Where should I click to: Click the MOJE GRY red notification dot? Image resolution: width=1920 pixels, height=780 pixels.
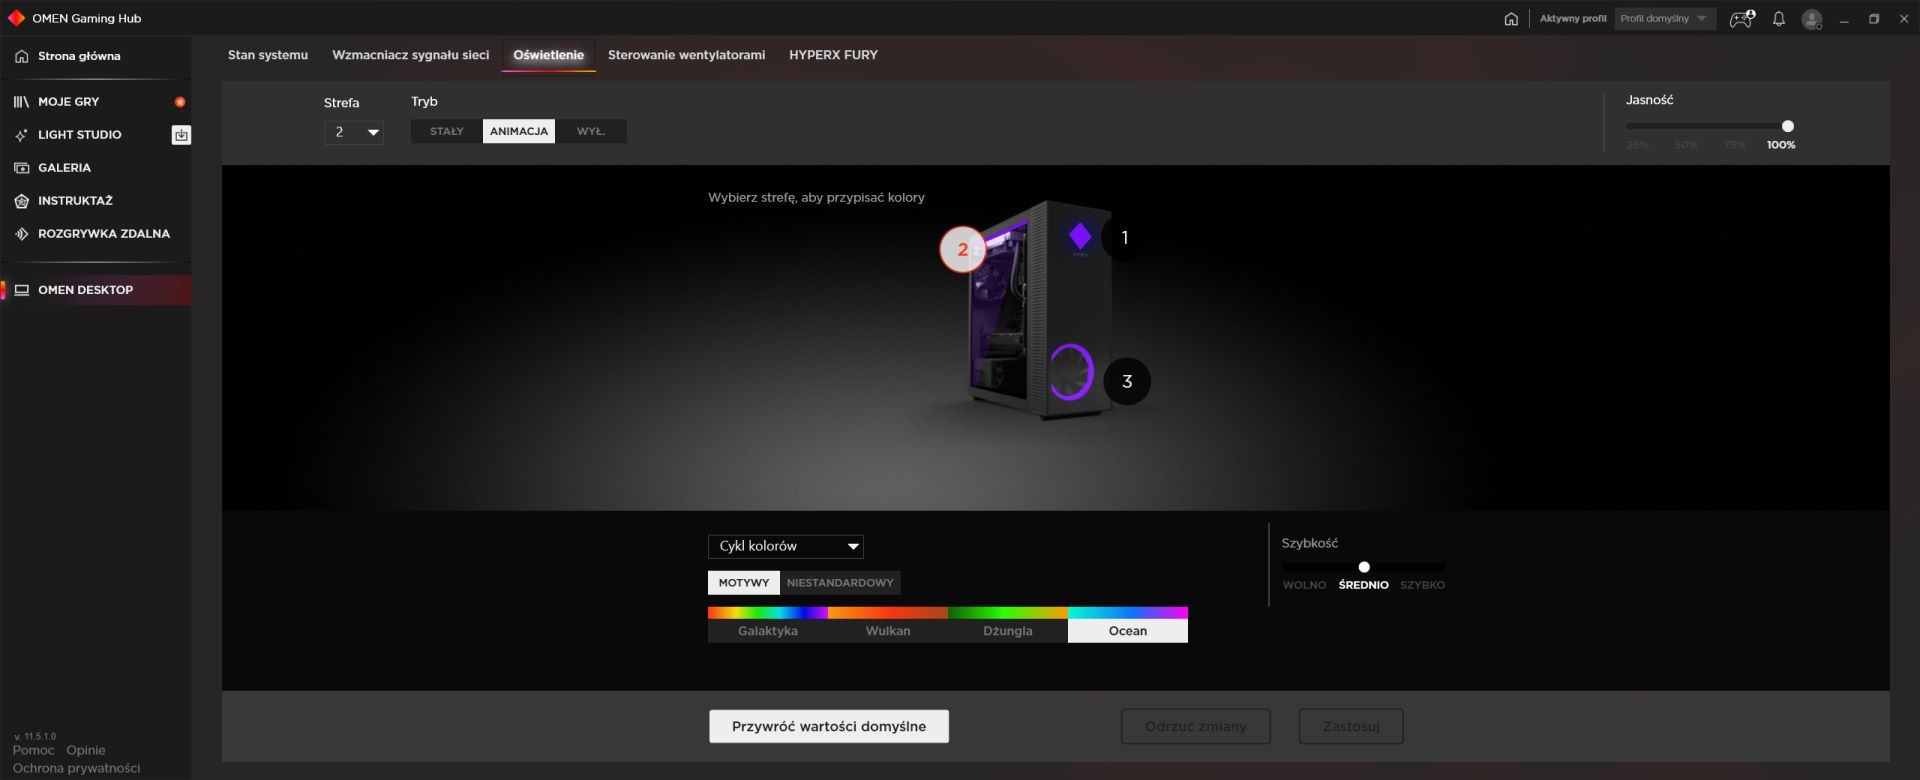pos(180,102)
